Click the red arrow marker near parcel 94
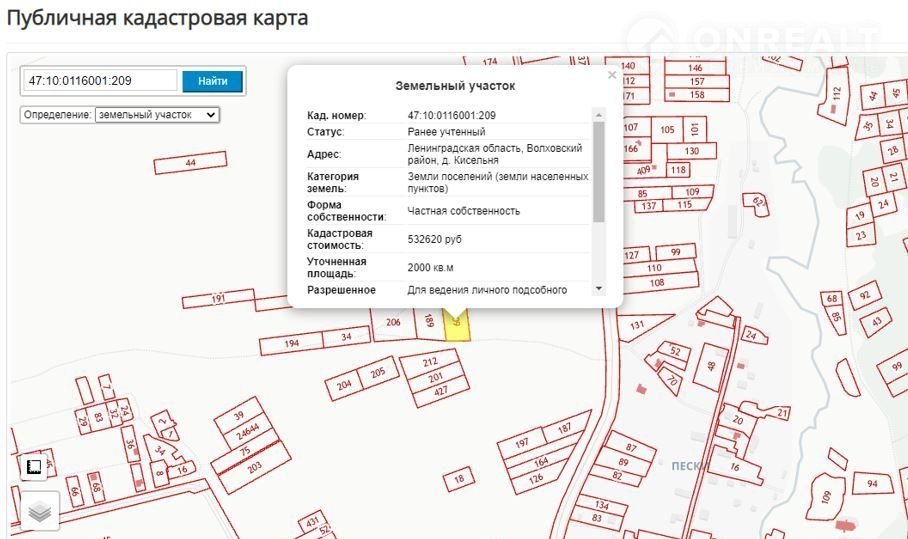This screenshot has height=539, width=908. pyautogui.click(x=847, y=523)
